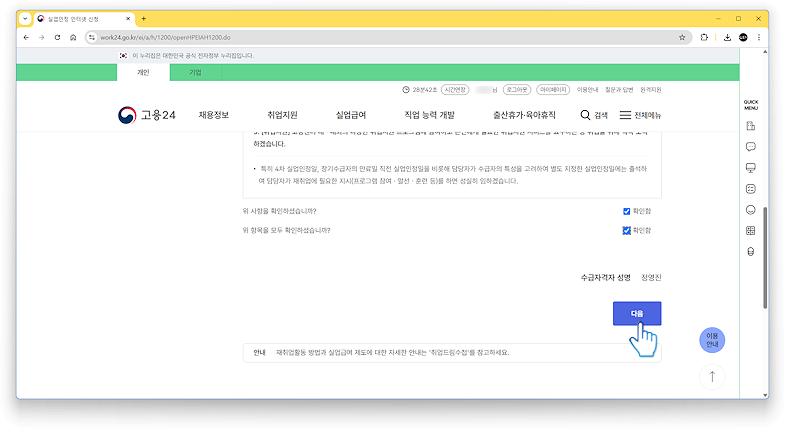Open the document icon in Quick Menu

pos(750,126)
